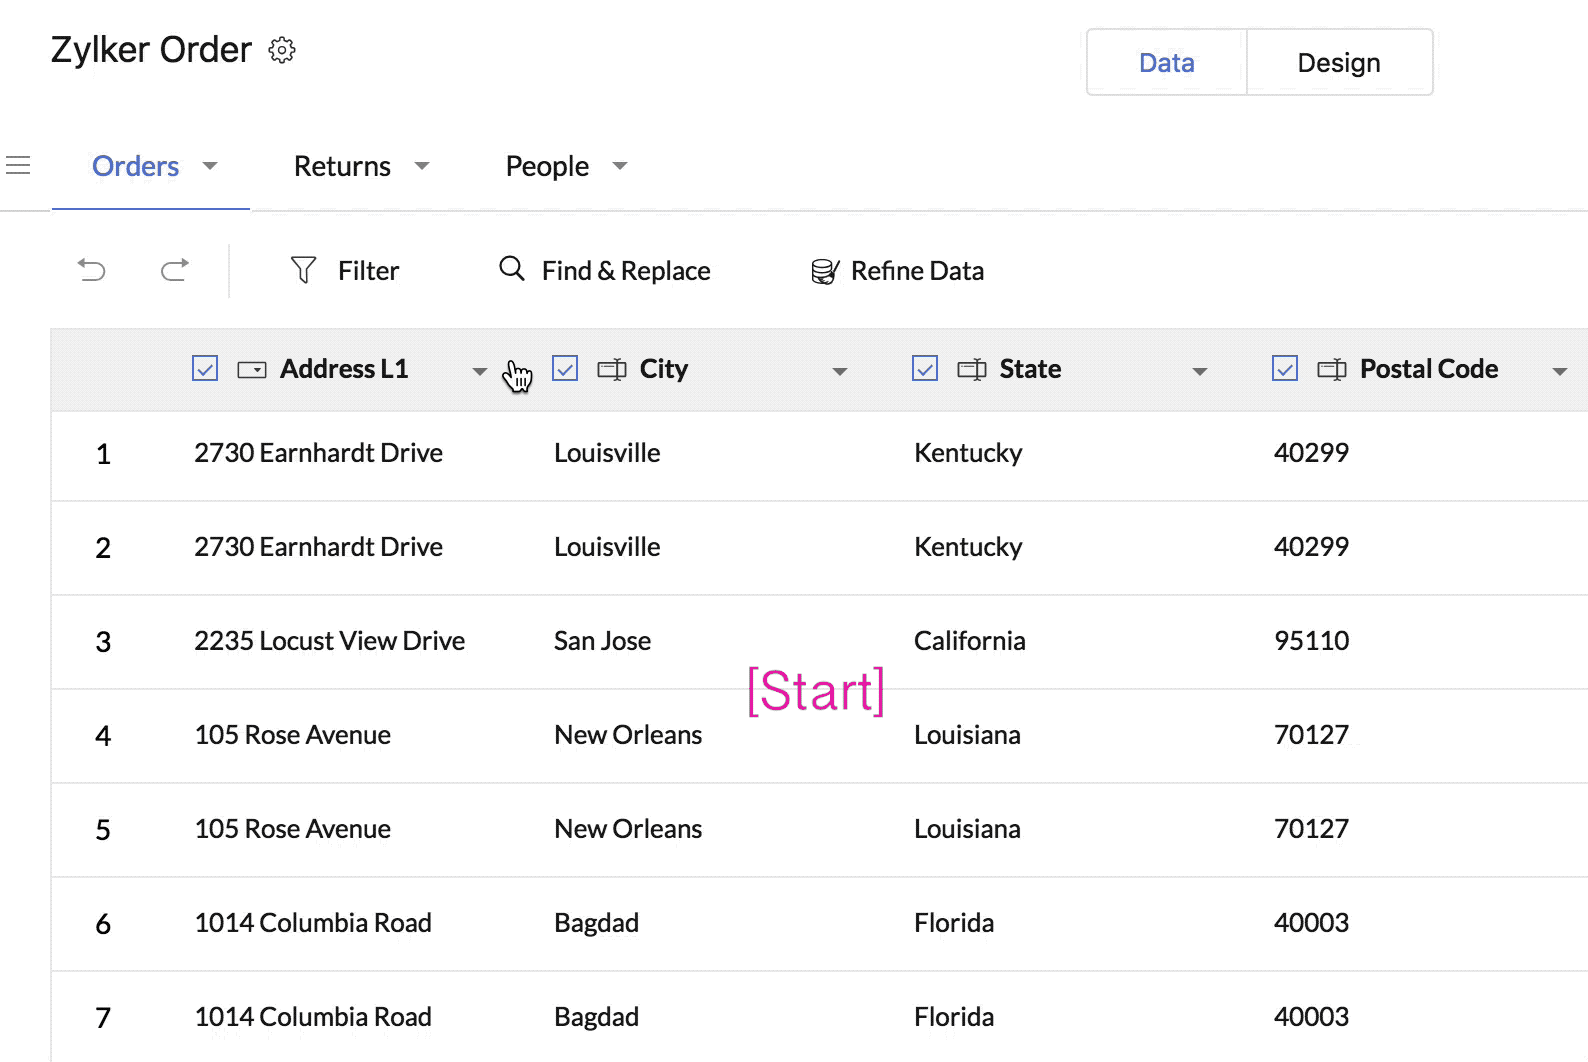The height and width of the screenshot is (1062, 1588).
Task: Expand the Returns tab dropdown arrow
Action: click(x=422, y=166)
